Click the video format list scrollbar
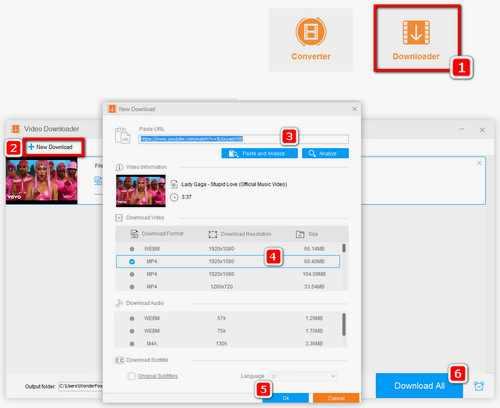 click(x=344, y=248)
